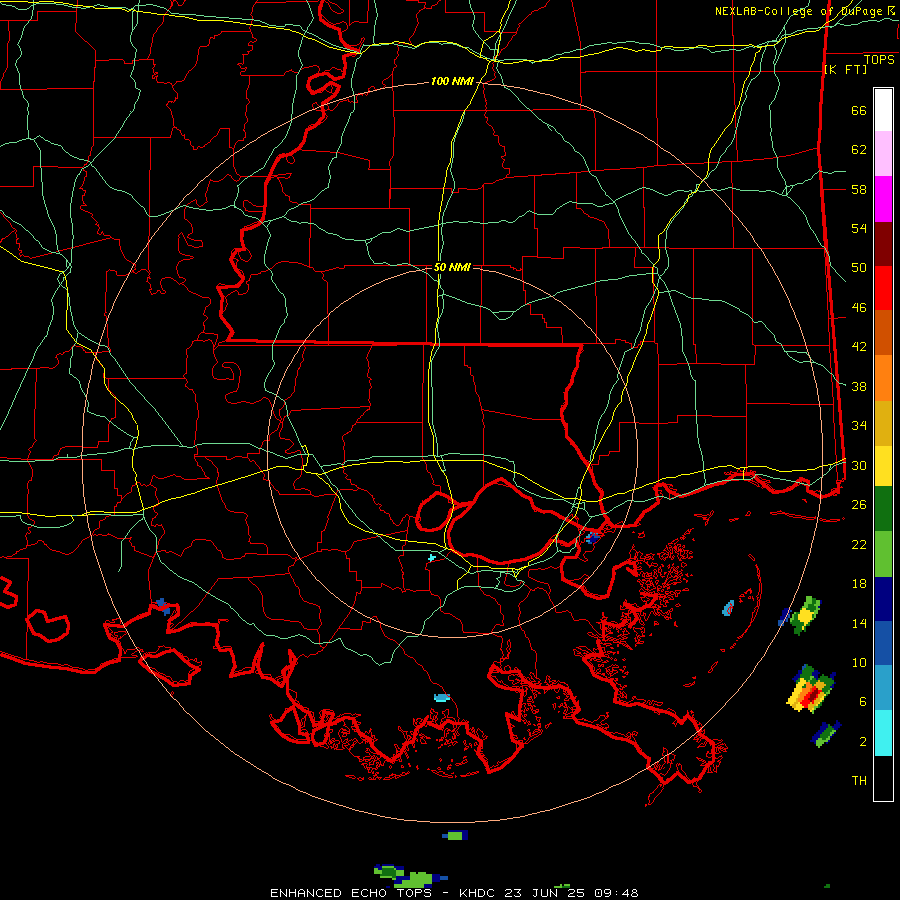
Task: Click the green echo cluster at map bottom
Action: (410, 875)
